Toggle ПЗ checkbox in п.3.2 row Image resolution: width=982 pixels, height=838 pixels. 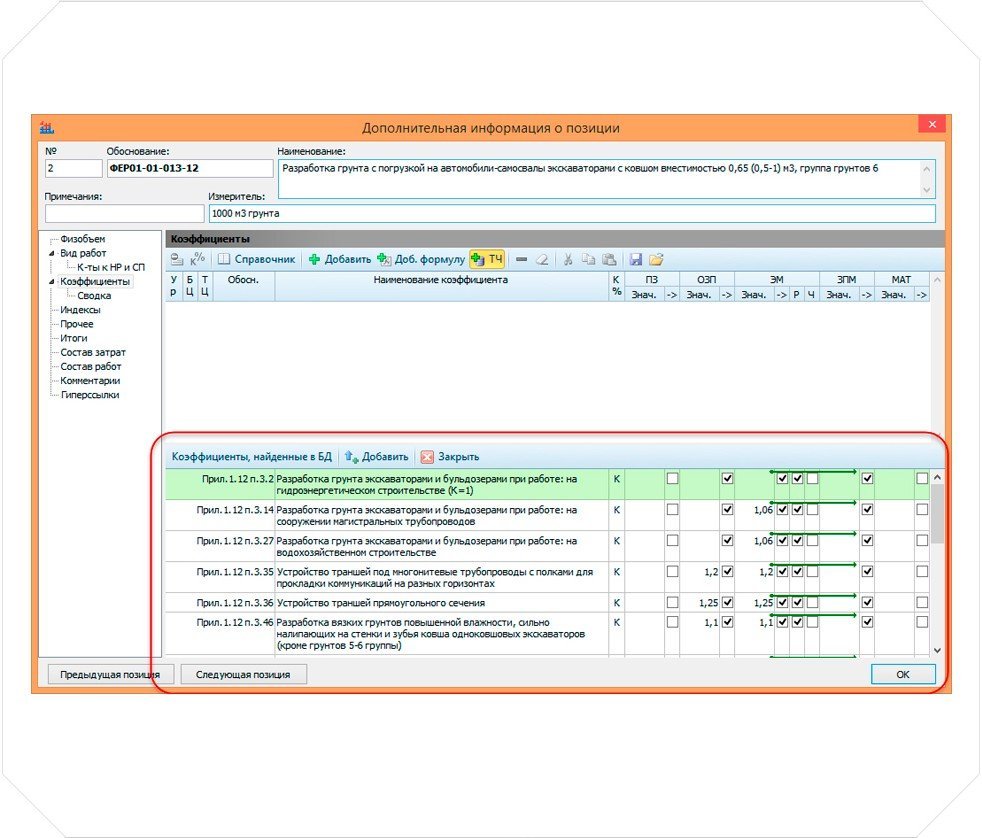pyautogui.click(x=672, y=478)
